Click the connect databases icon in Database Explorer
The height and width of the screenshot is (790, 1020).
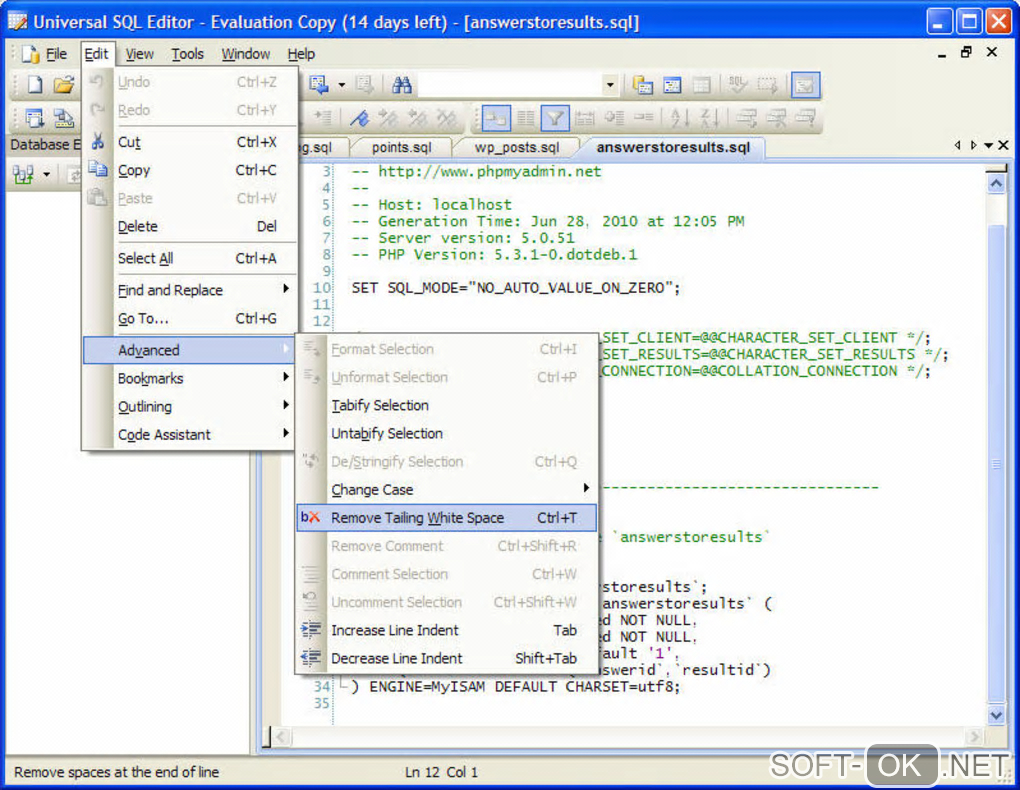(x=23, y=174)
